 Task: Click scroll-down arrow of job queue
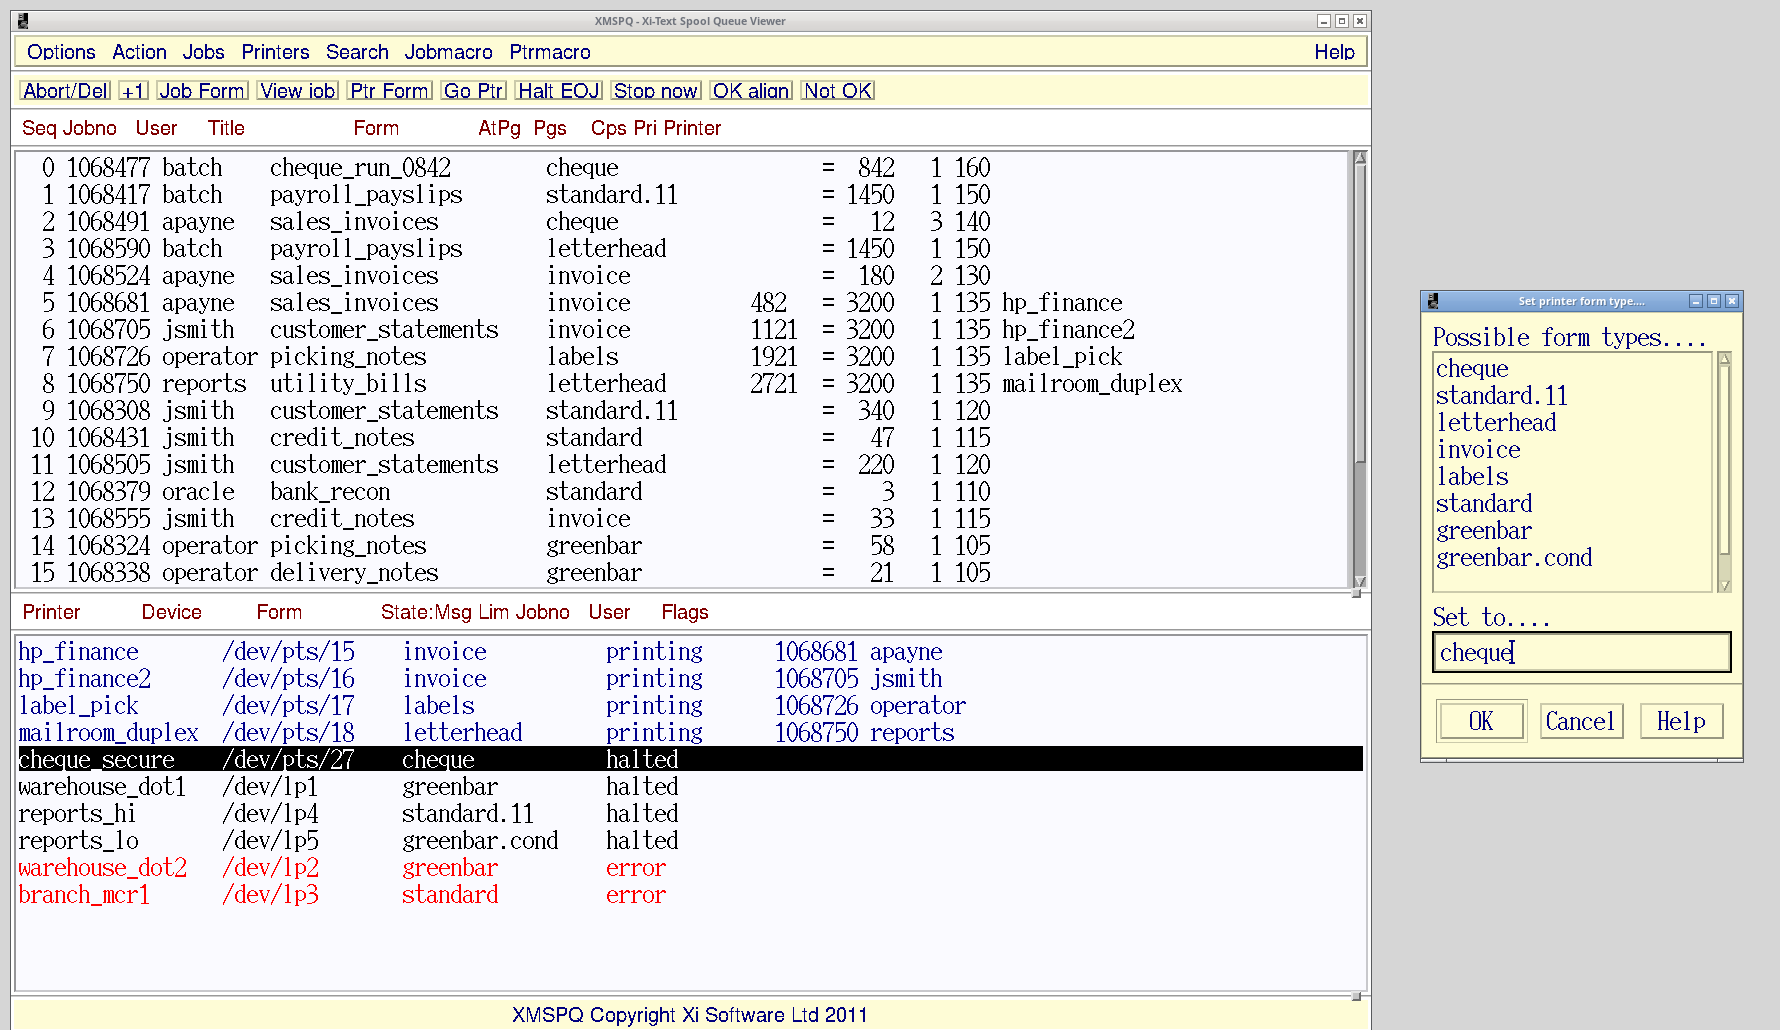click(1359, 581)
